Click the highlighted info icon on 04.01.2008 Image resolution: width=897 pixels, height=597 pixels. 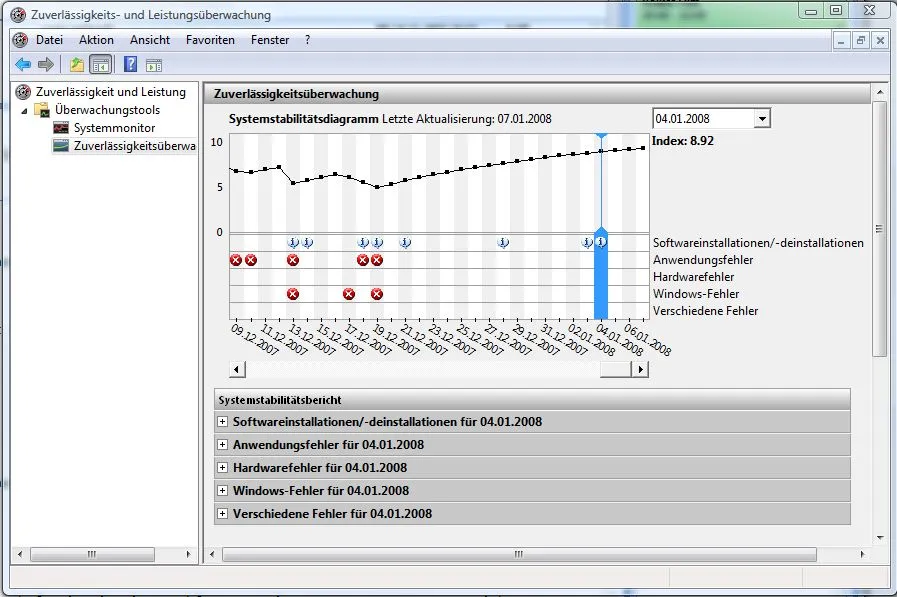point(601,242)
